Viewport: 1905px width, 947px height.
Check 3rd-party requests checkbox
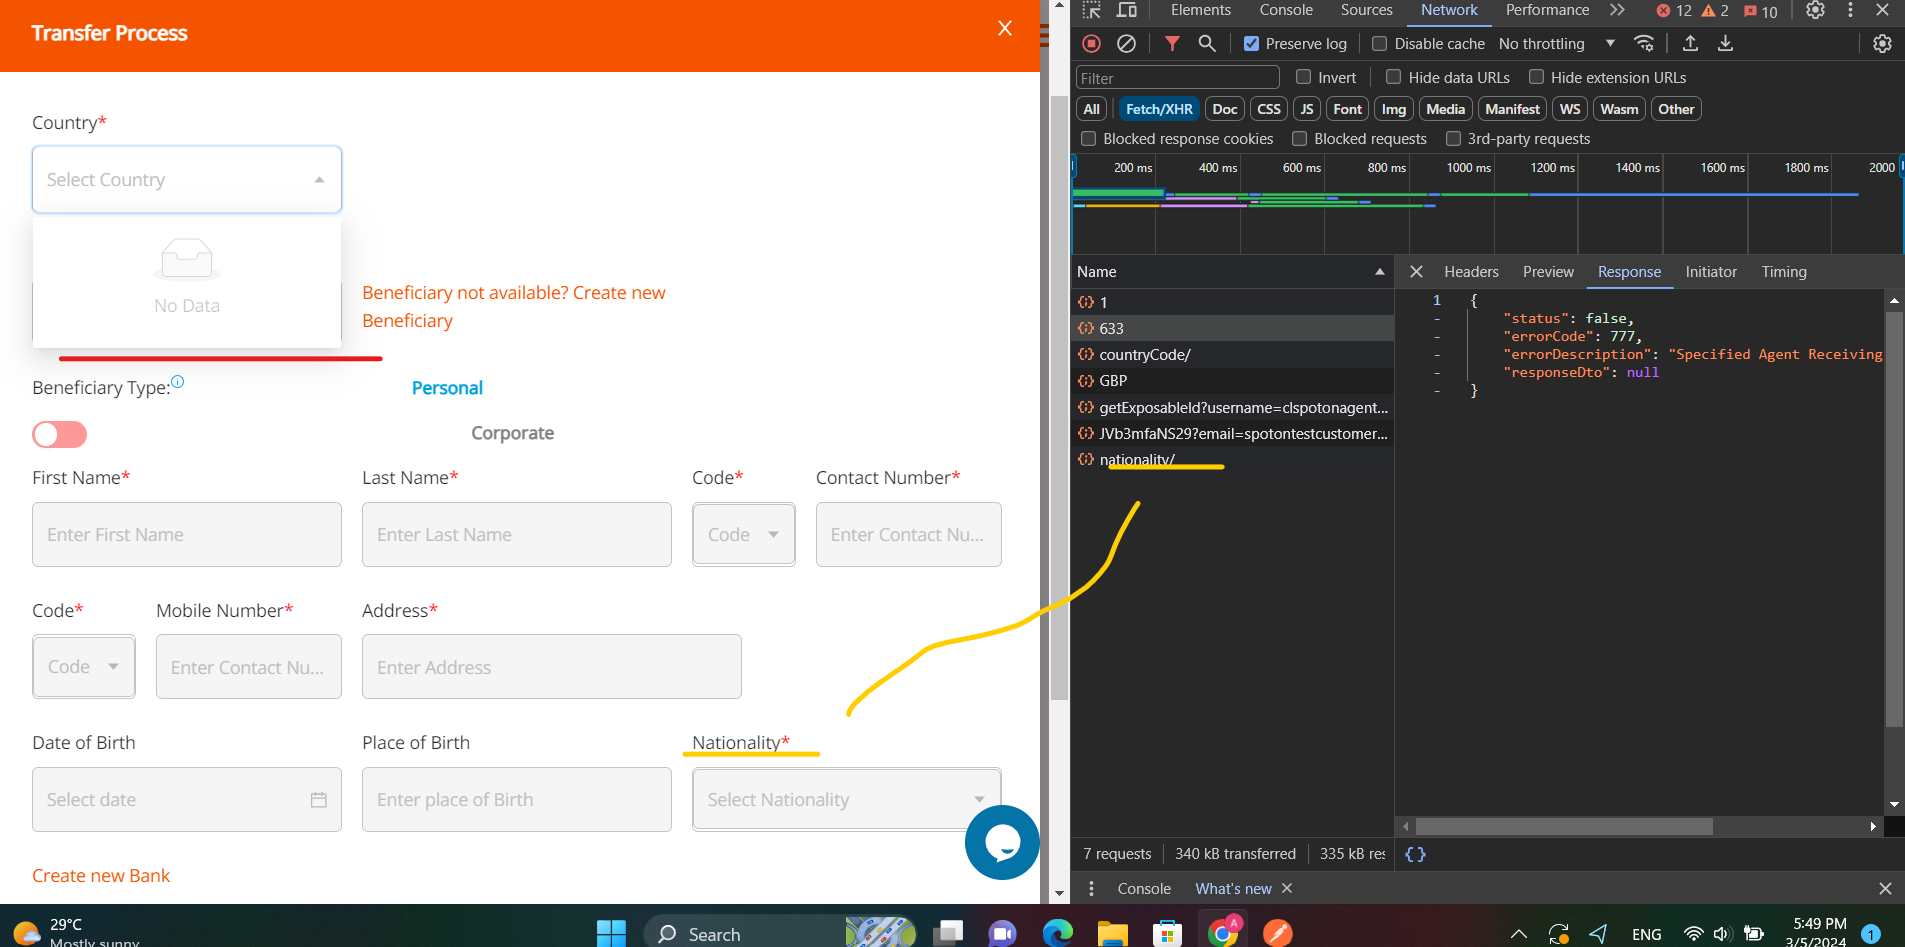(x=1453, y=139)
